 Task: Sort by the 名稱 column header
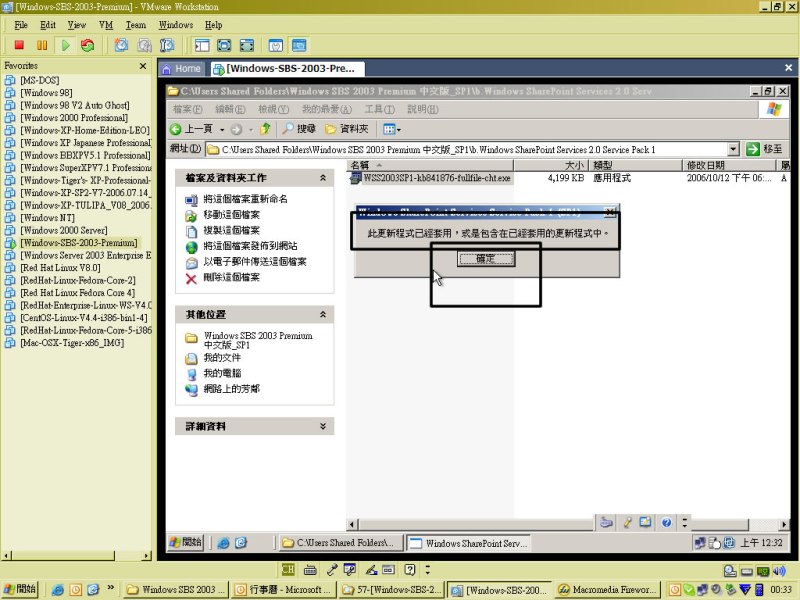click(430, 165)
